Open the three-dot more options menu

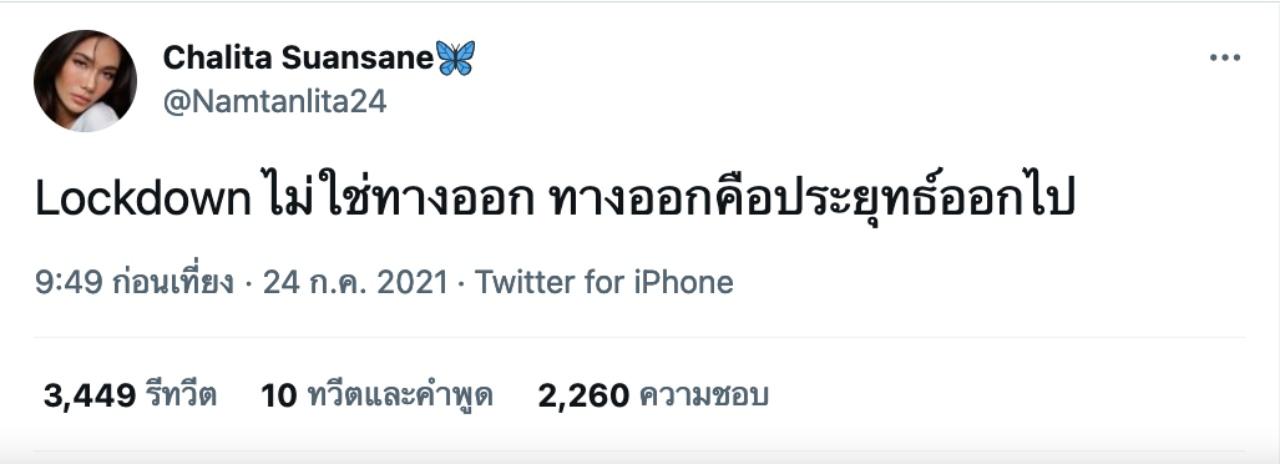click(1225, 58)
